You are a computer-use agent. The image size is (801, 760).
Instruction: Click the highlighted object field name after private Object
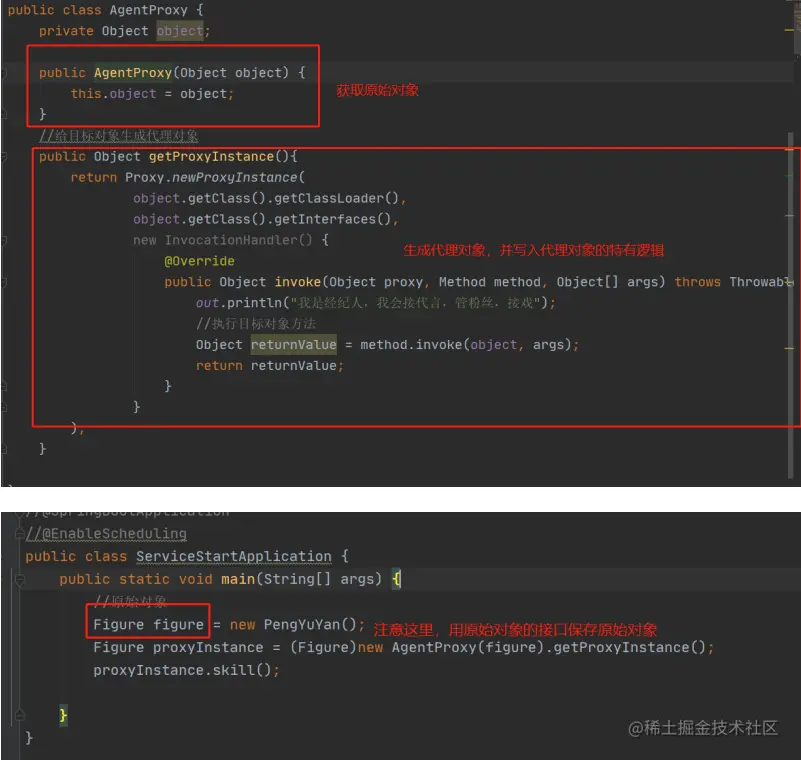[x=180, y=31]
